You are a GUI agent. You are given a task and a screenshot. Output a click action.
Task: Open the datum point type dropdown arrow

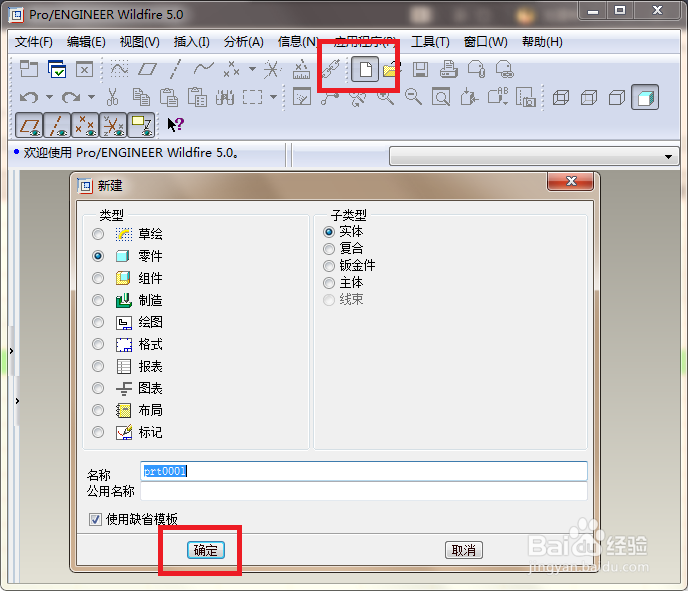point(252,69)
